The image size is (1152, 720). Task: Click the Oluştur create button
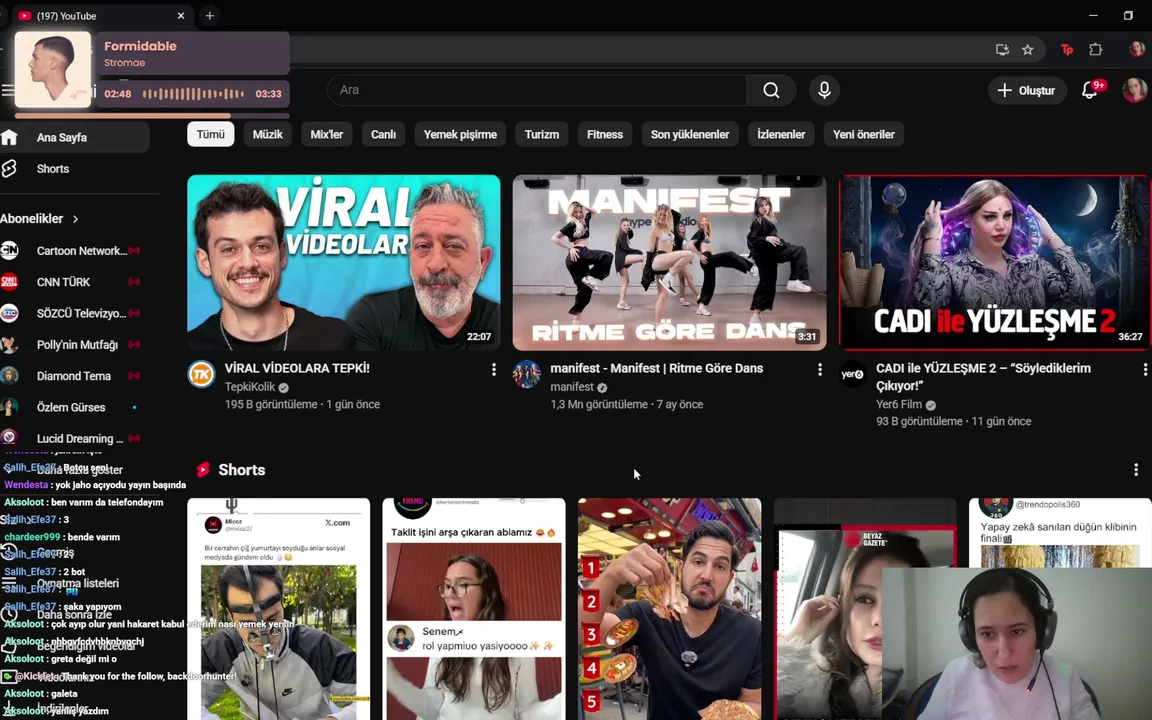(1026, 90)
